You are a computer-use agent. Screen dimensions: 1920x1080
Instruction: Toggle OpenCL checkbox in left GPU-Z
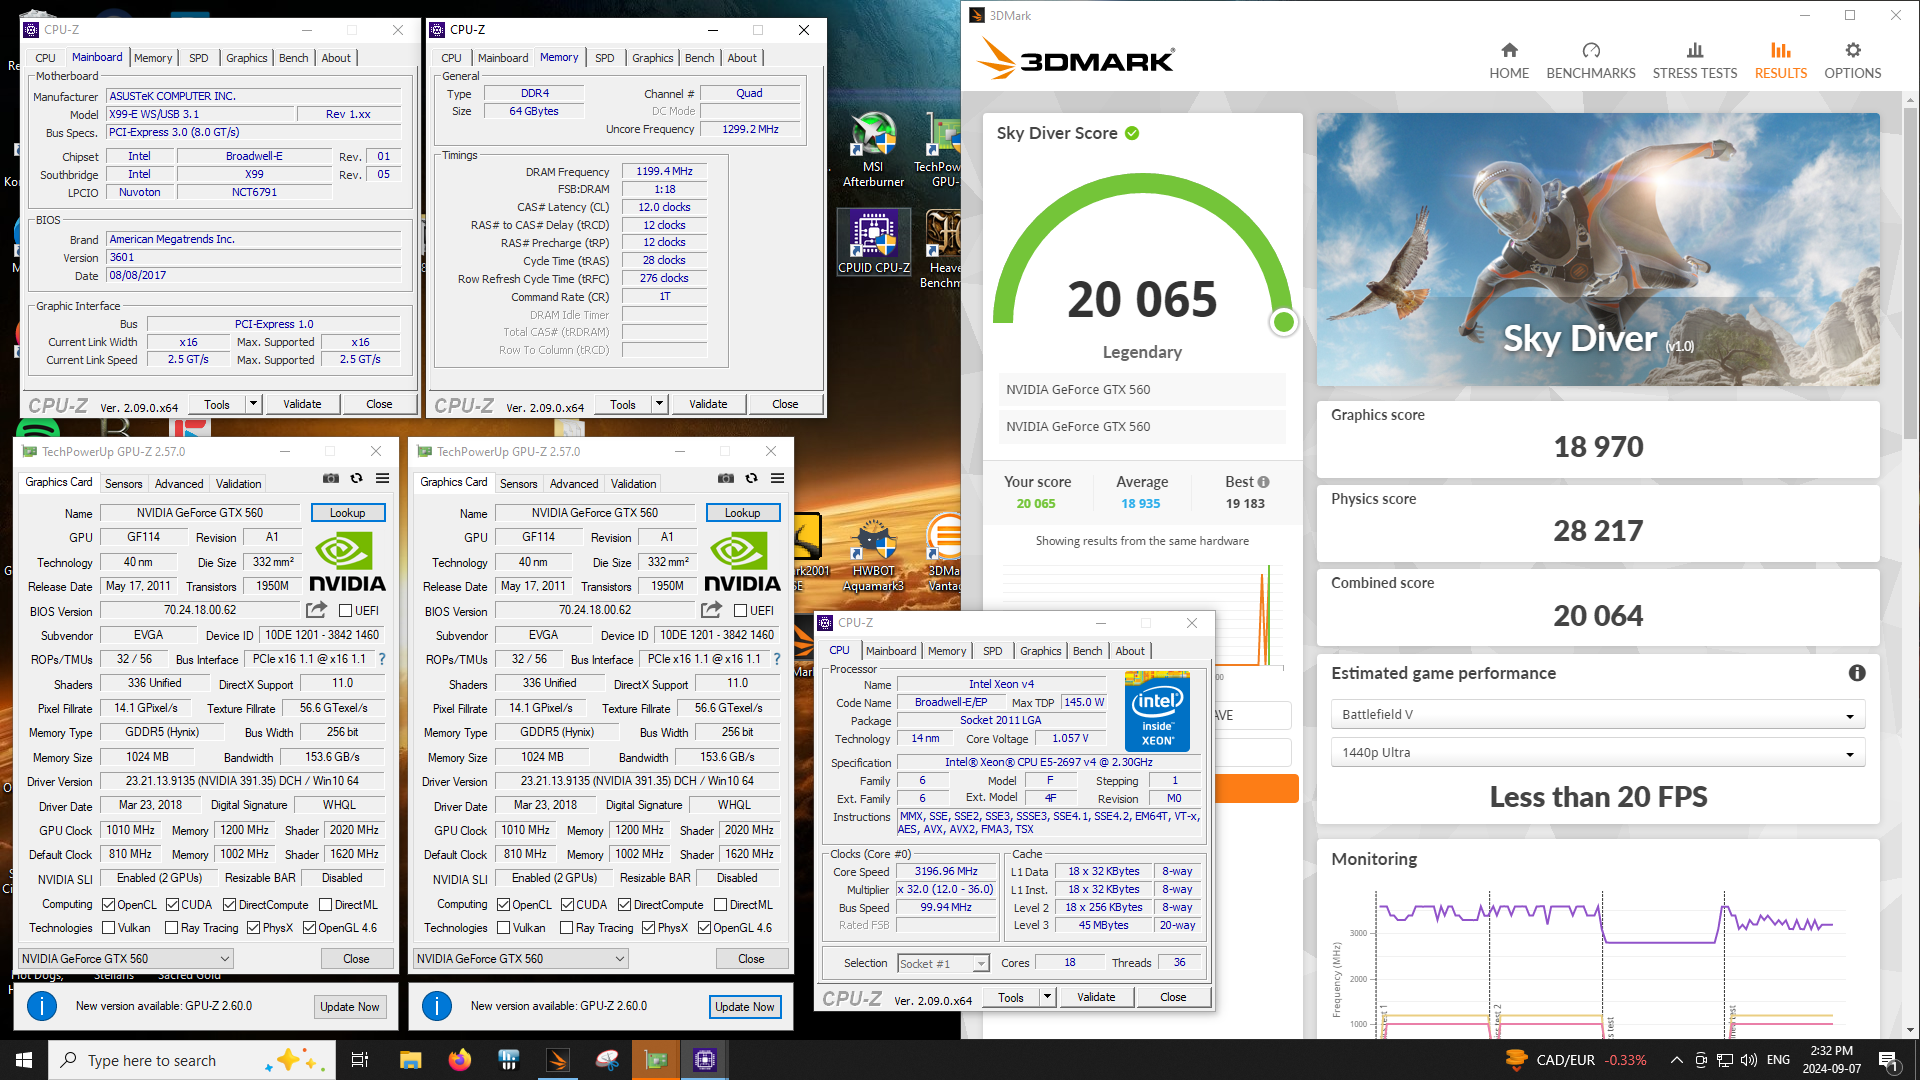tap(109, 905)
